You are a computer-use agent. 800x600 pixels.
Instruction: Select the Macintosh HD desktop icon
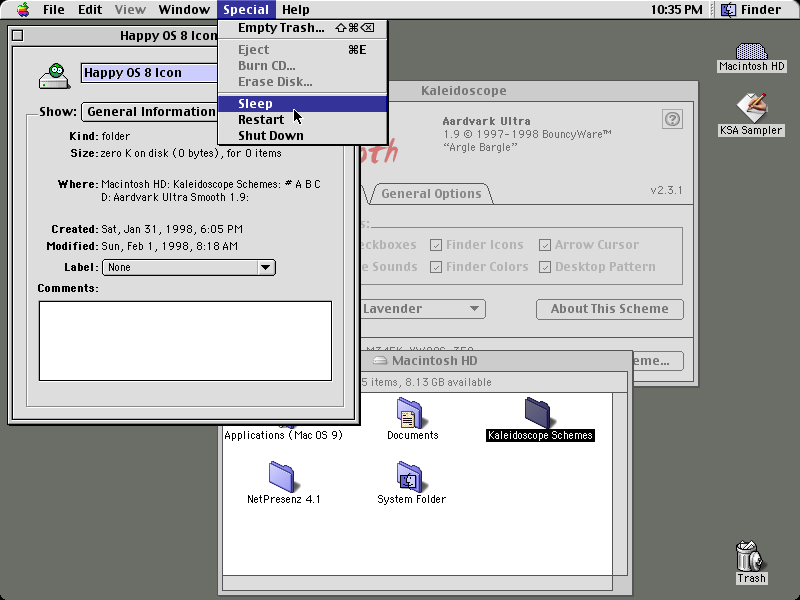click(752, 51)
